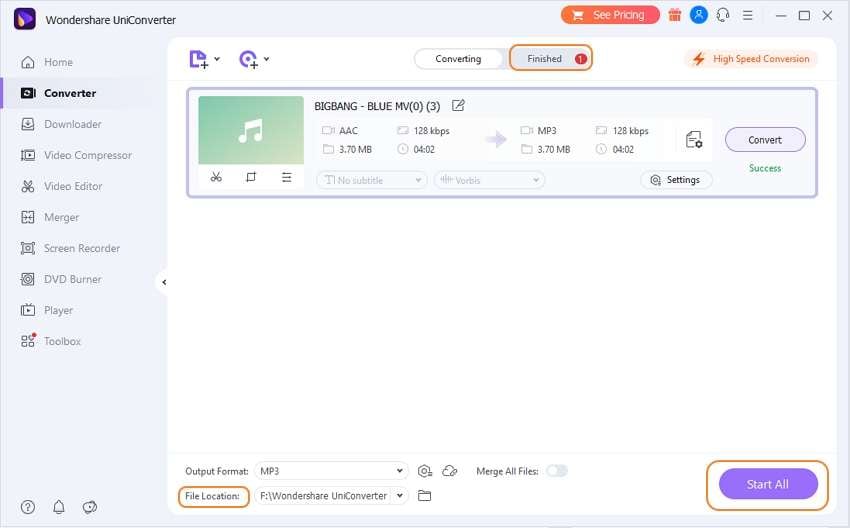The width and height of the screenshot is (850, 528).
Task: Click the crop icon under the thumbnail
Action: click(x=251, y=177)
